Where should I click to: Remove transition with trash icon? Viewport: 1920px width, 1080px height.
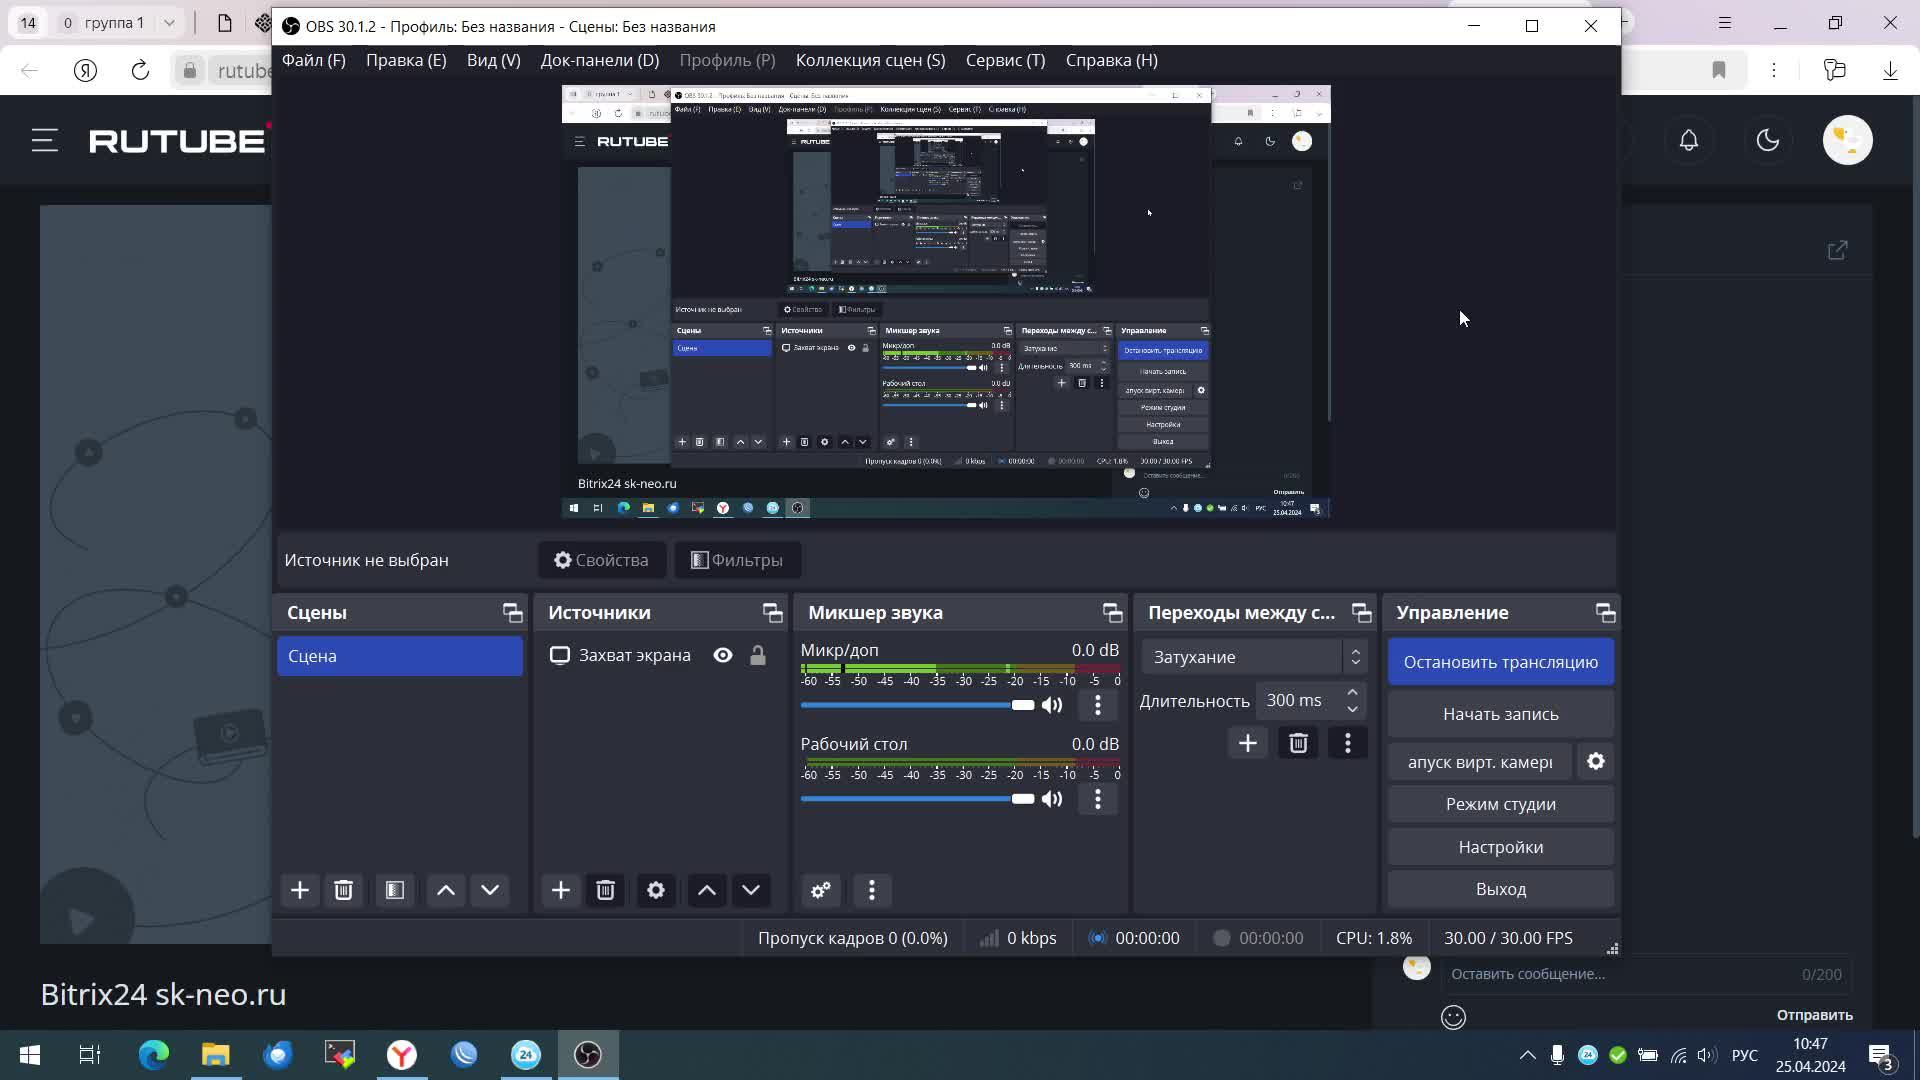1298,743
